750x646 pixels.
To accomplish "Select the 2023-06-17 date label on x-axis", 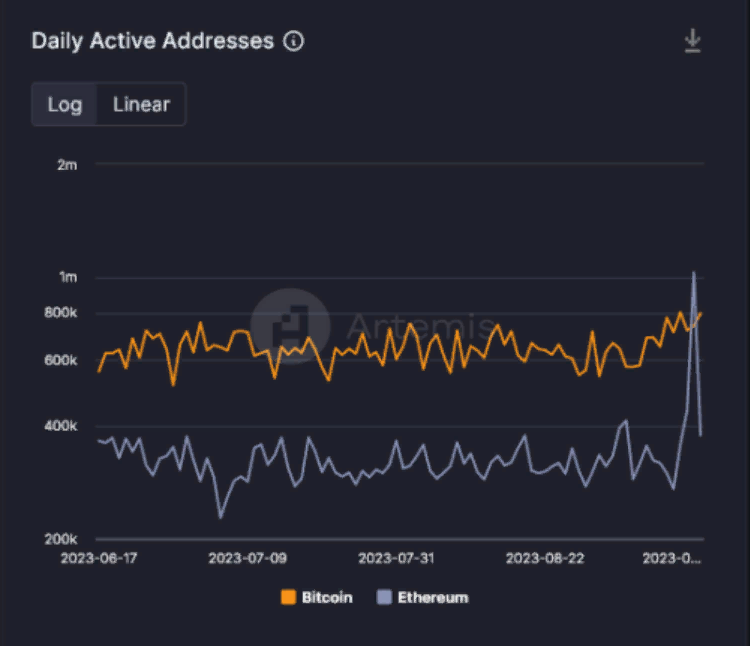I will [x=97, y=557].
